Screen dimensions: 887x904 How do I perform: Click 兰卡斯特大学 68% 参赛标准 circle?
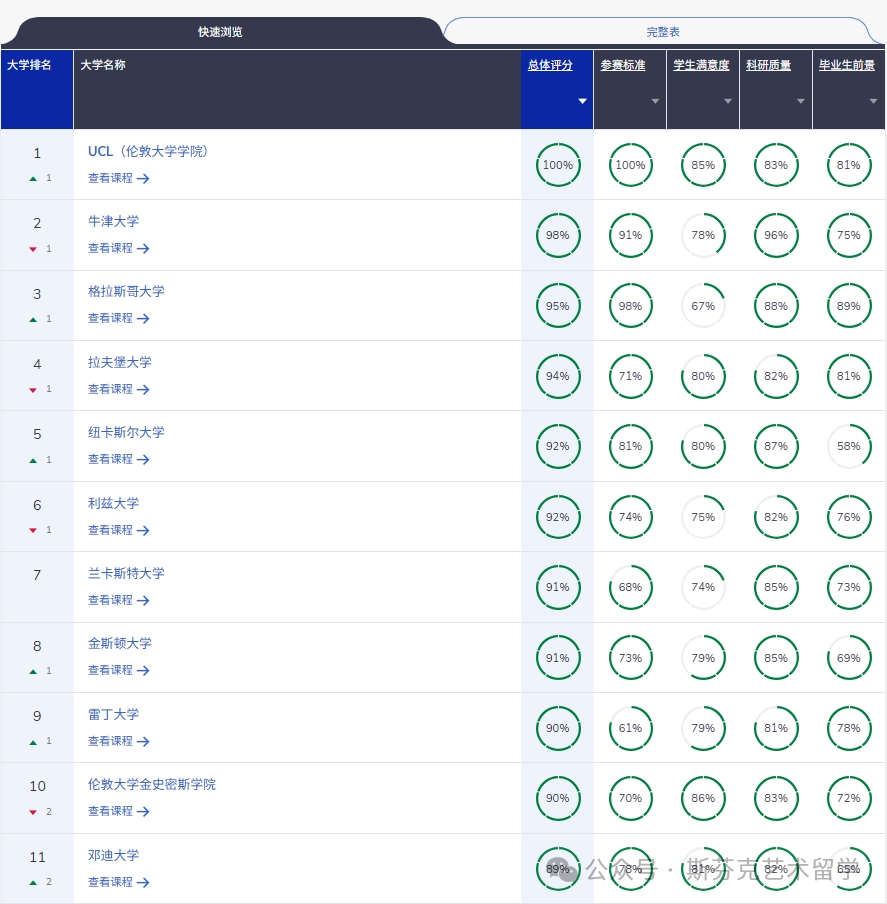tap(631, 587)
